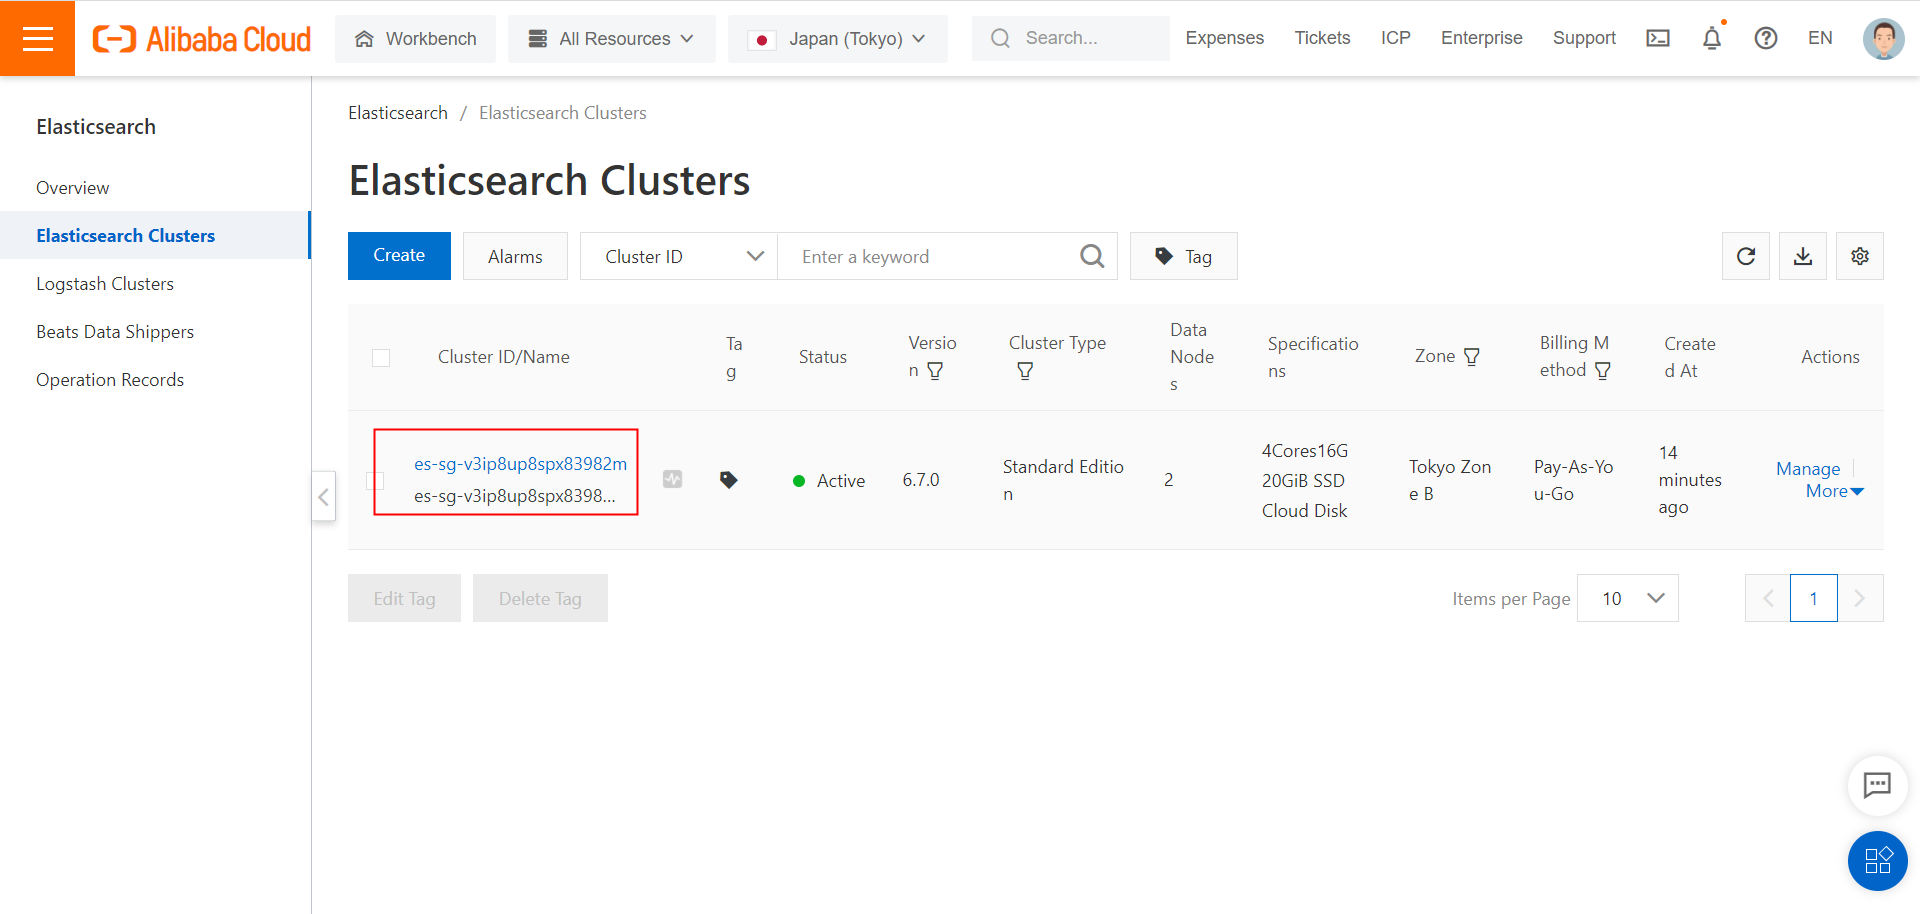Click the cluster monitoring chart icon
The width and height of the screenshot is (1920, 914).
[673, 480]
